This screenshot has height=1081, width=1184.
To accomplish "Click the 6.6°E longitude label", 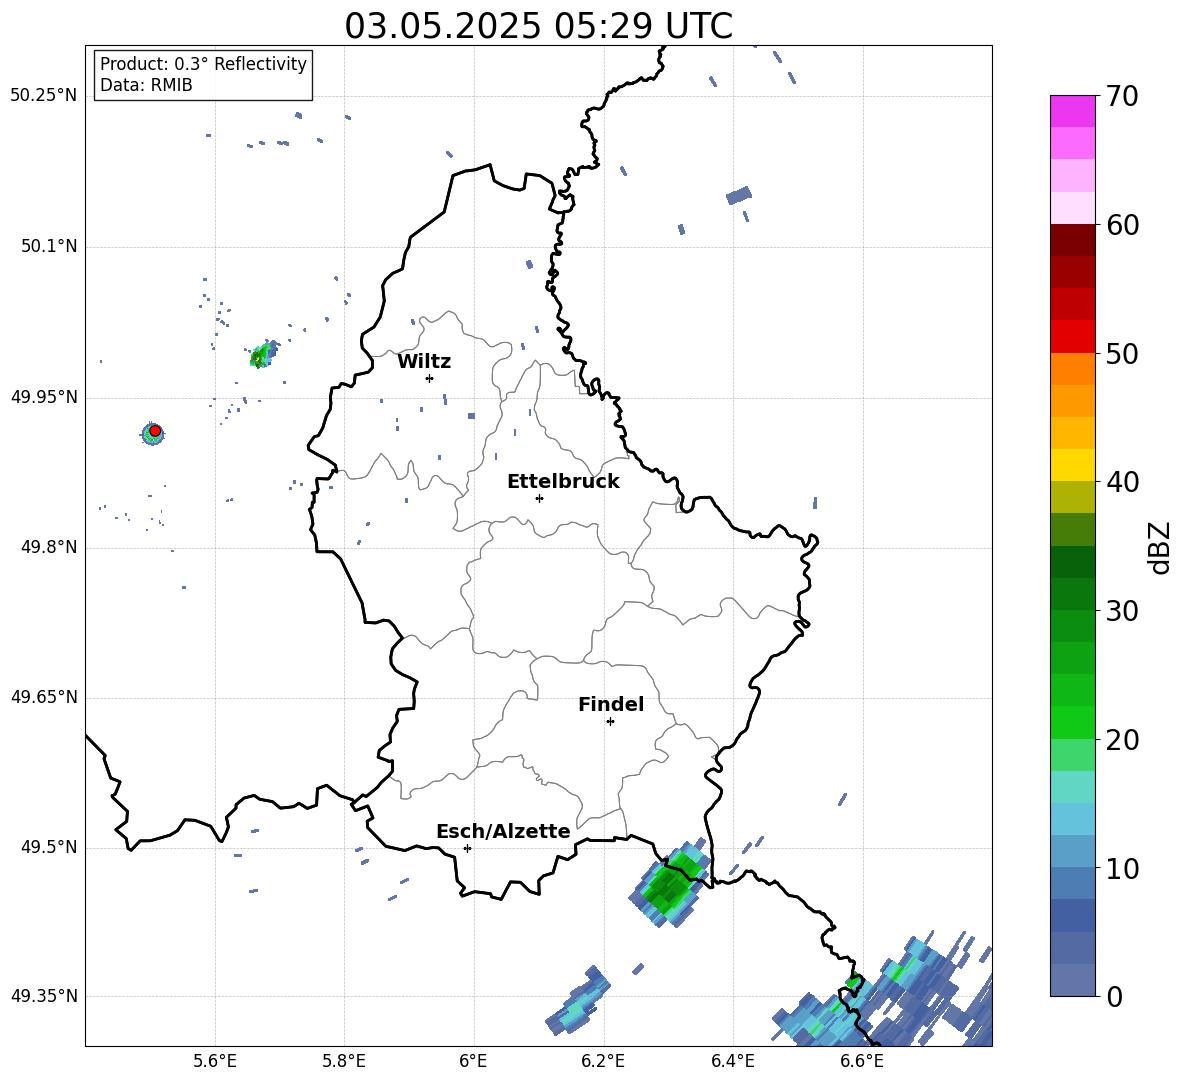I will (x=862, y=1061).
